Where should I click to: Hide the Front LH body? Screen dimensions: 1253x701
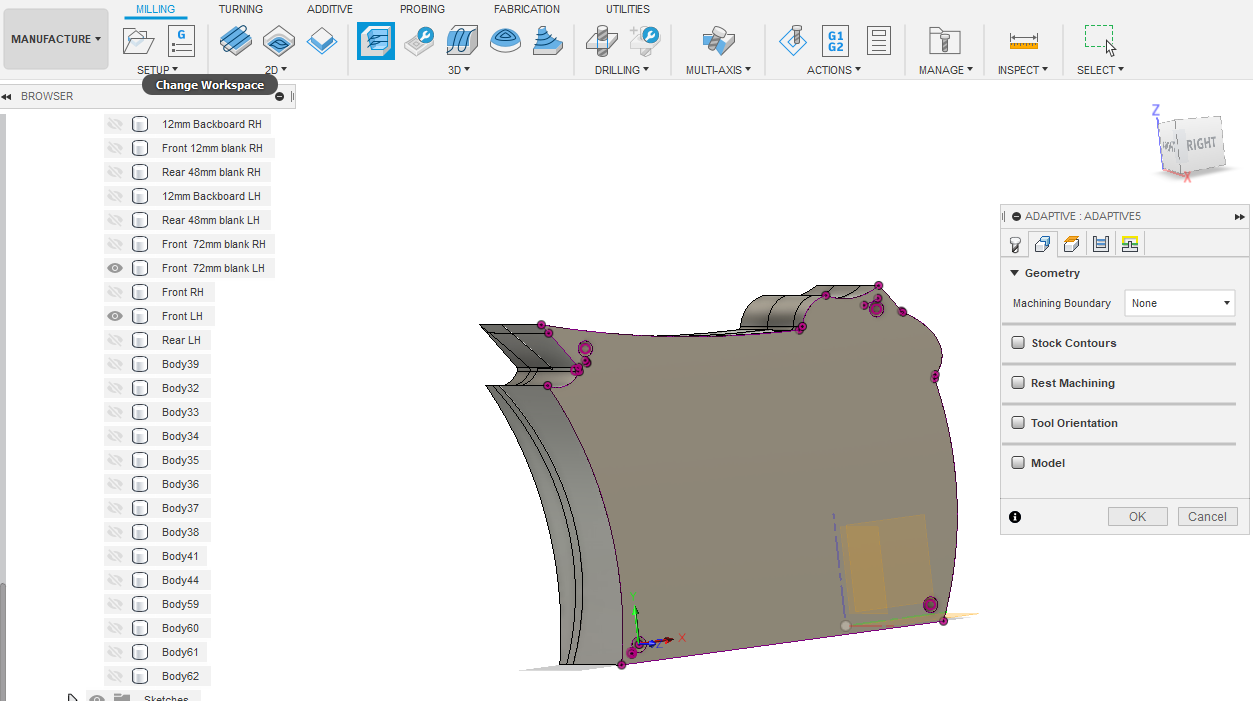115,316
